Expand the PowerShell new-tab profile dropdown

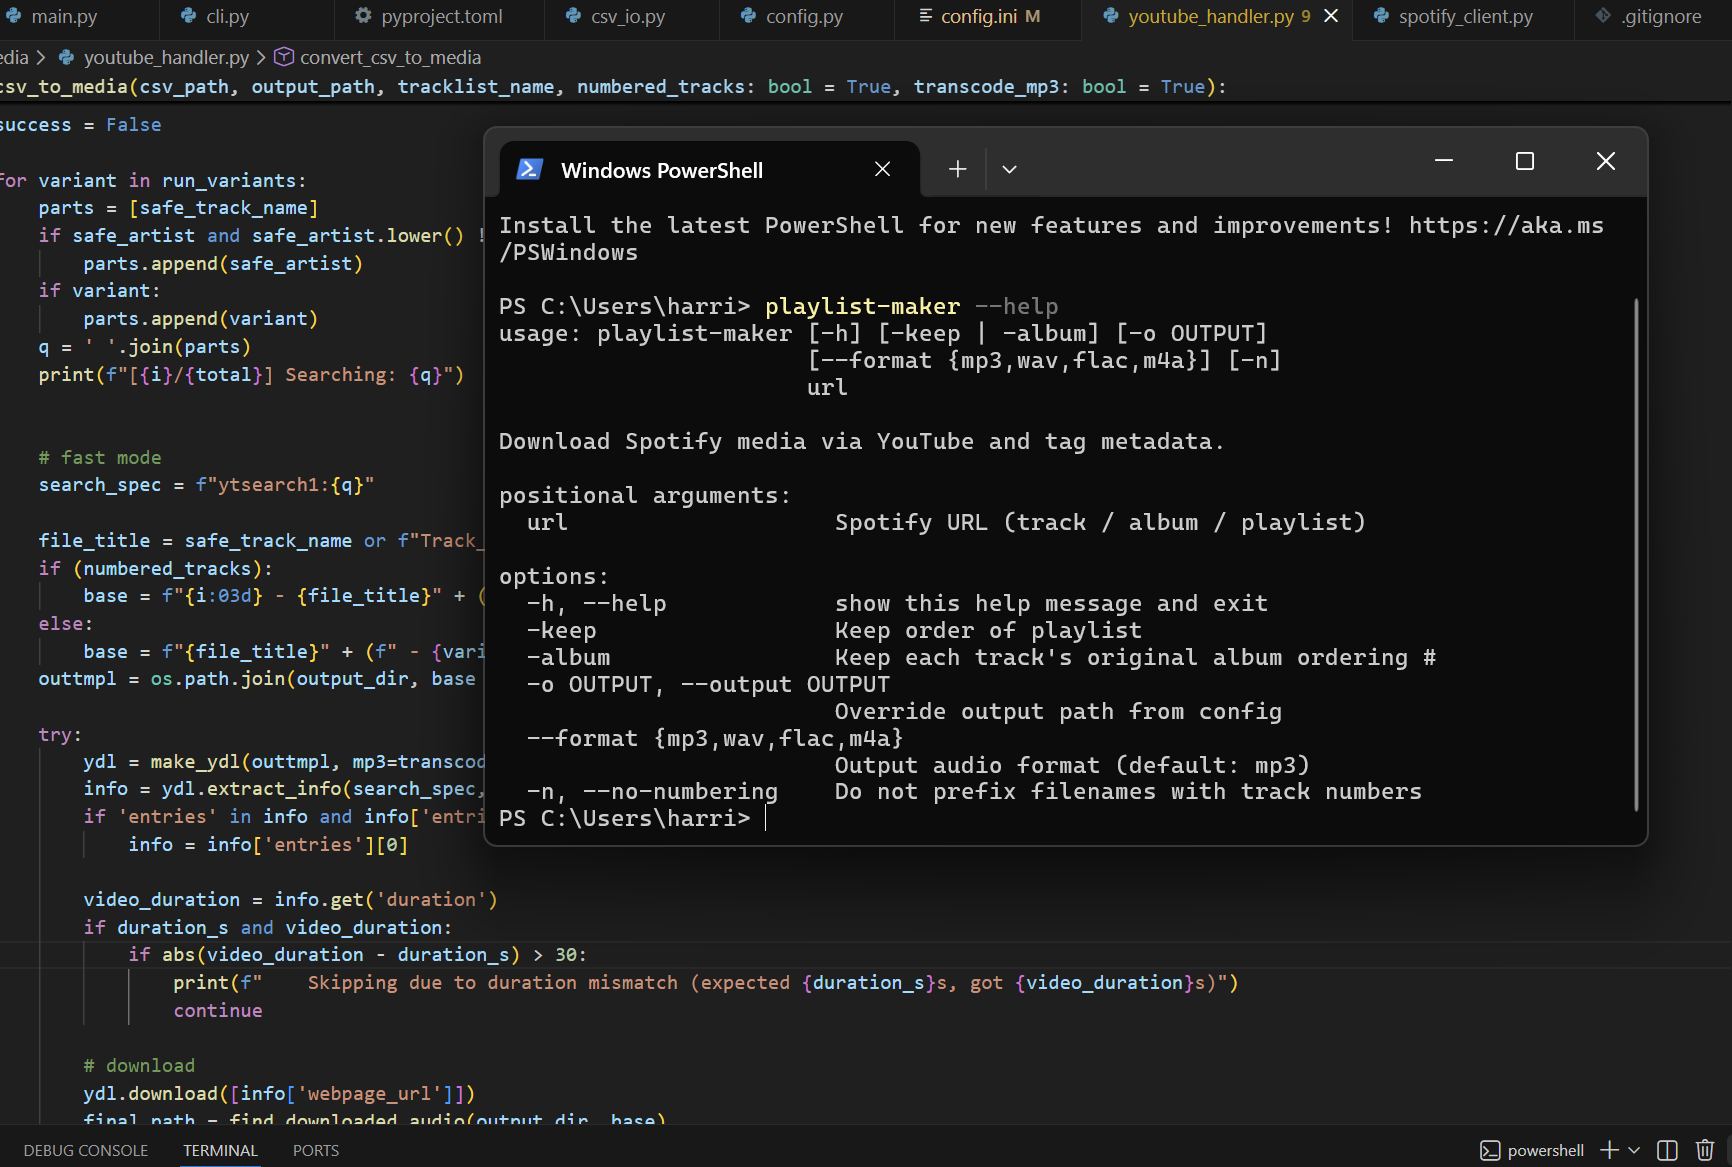pos(1009,169)
